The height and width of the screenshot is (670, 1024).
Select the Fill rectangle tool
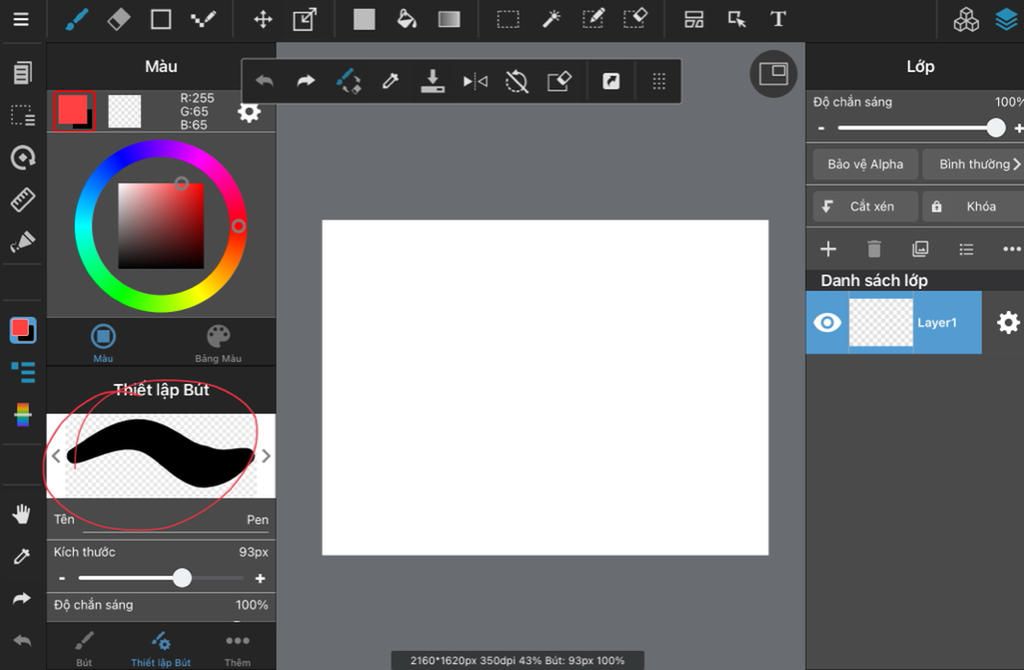pyautogui.click(x=364, y=19)
